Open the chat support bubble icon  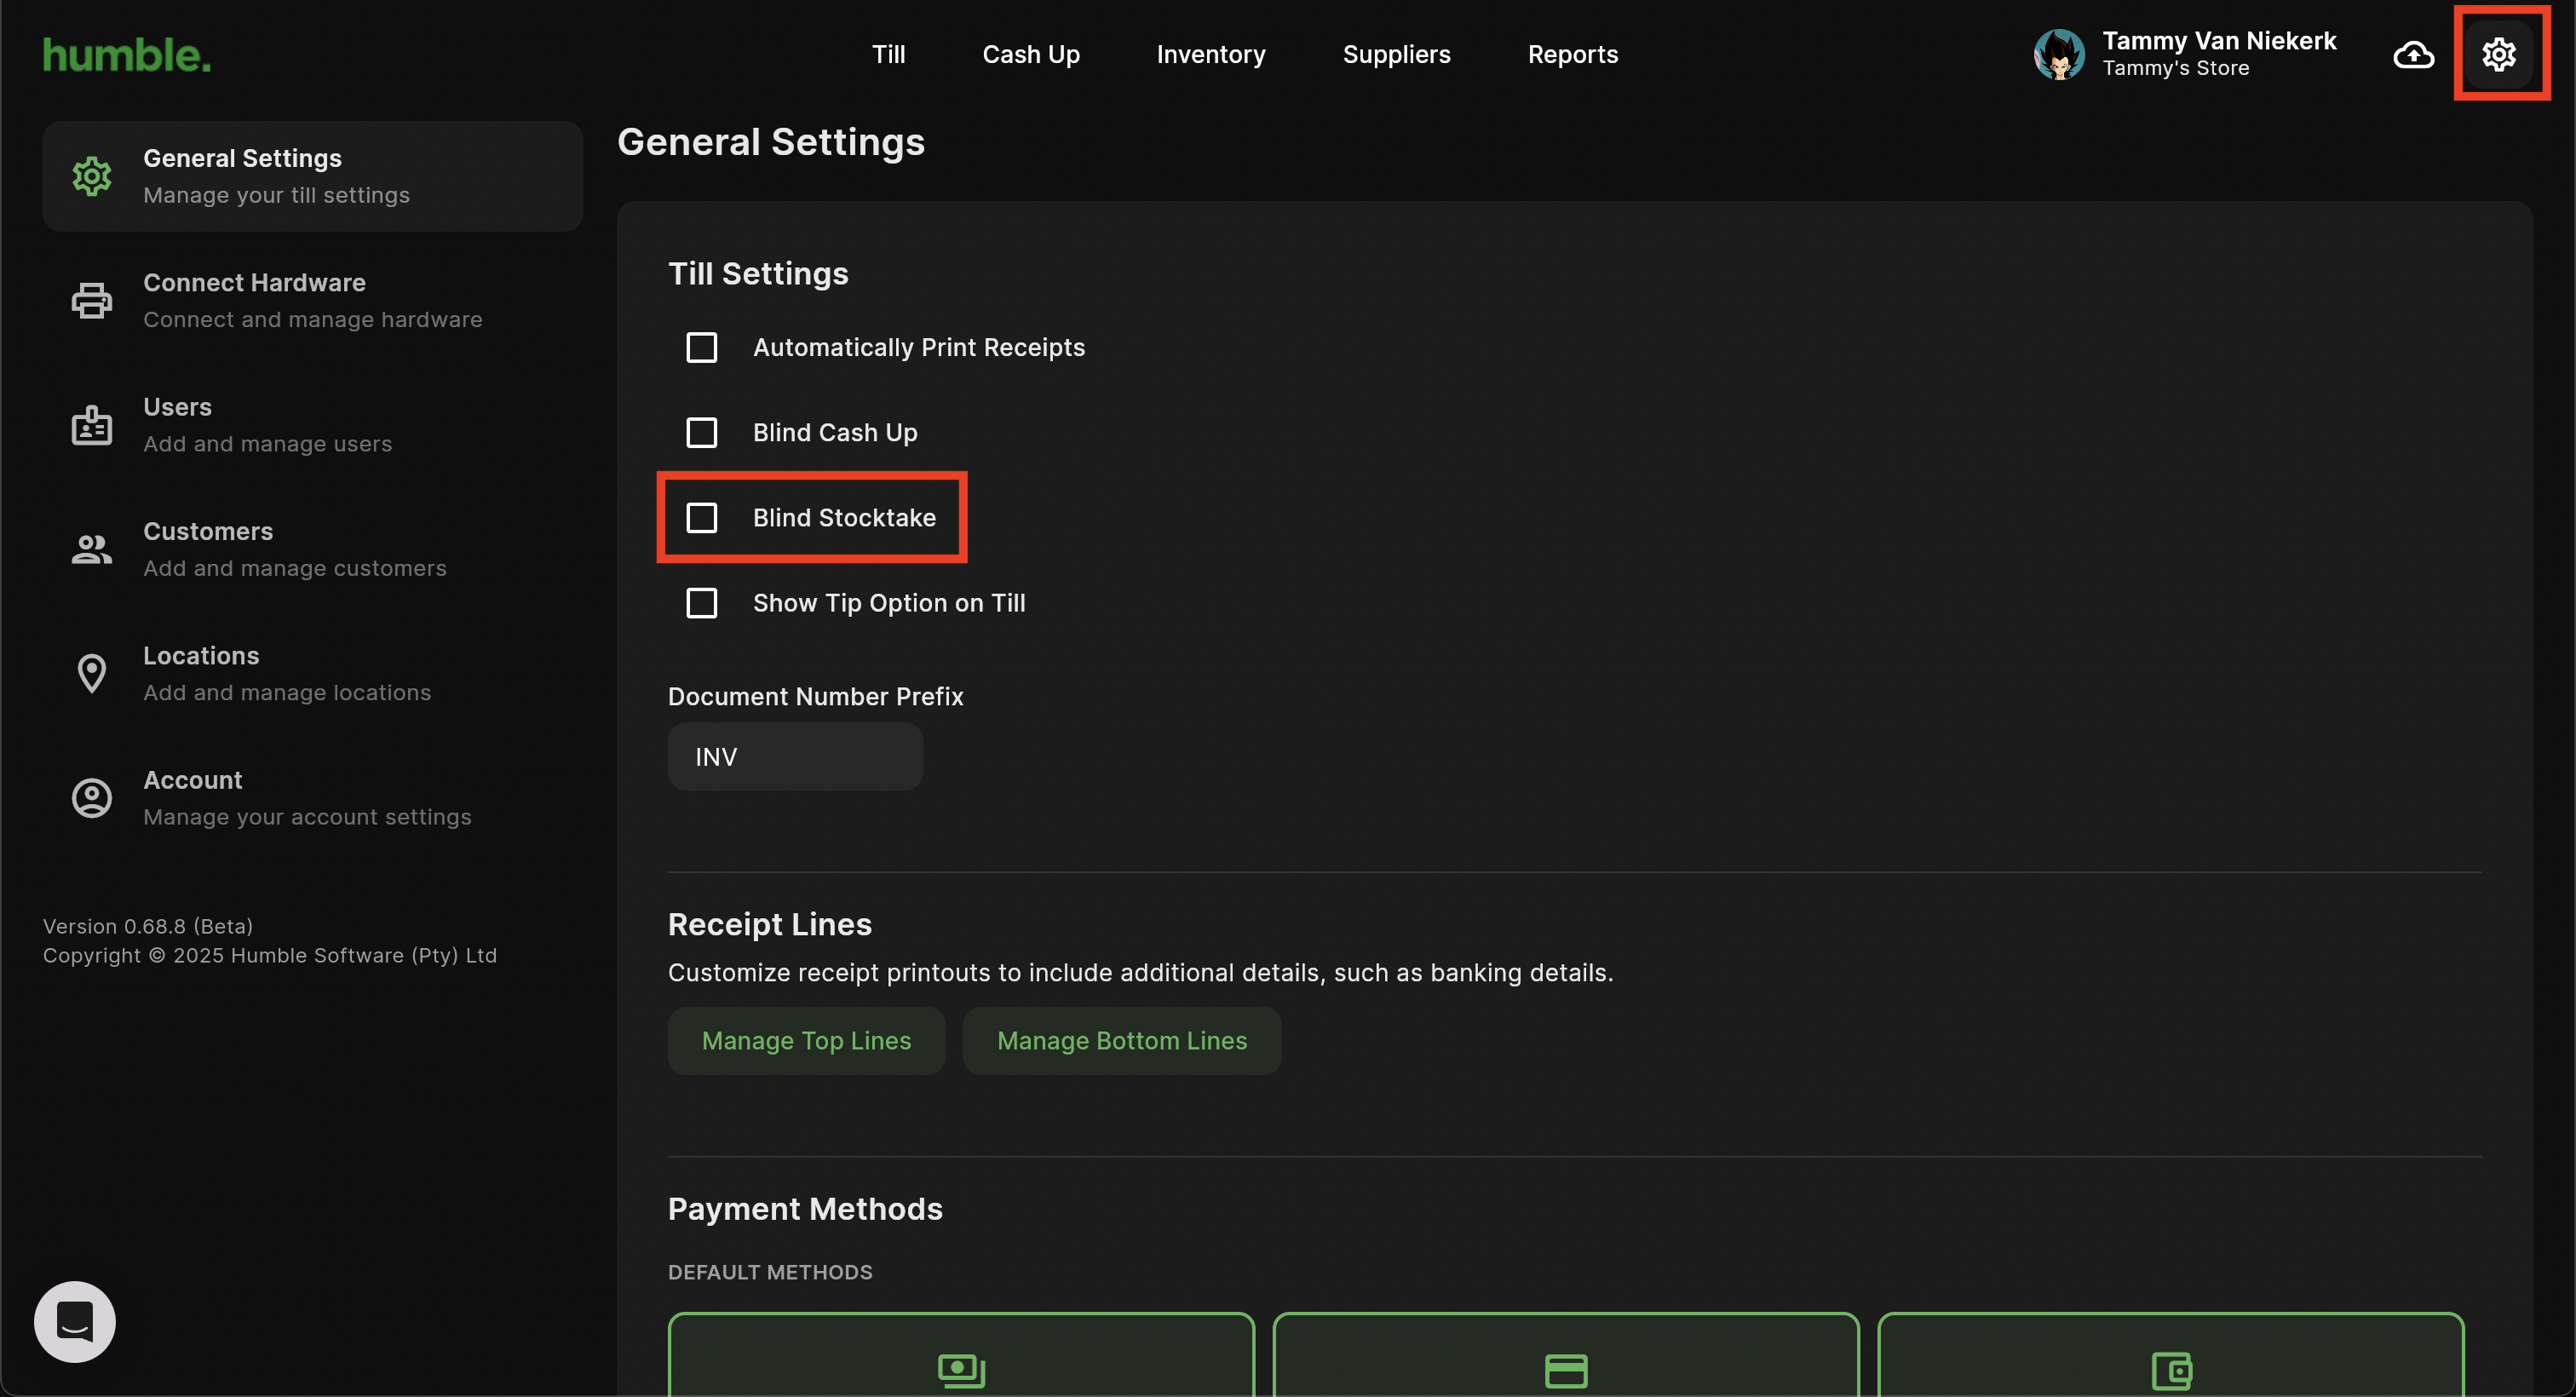click(x=75, y=1322)
